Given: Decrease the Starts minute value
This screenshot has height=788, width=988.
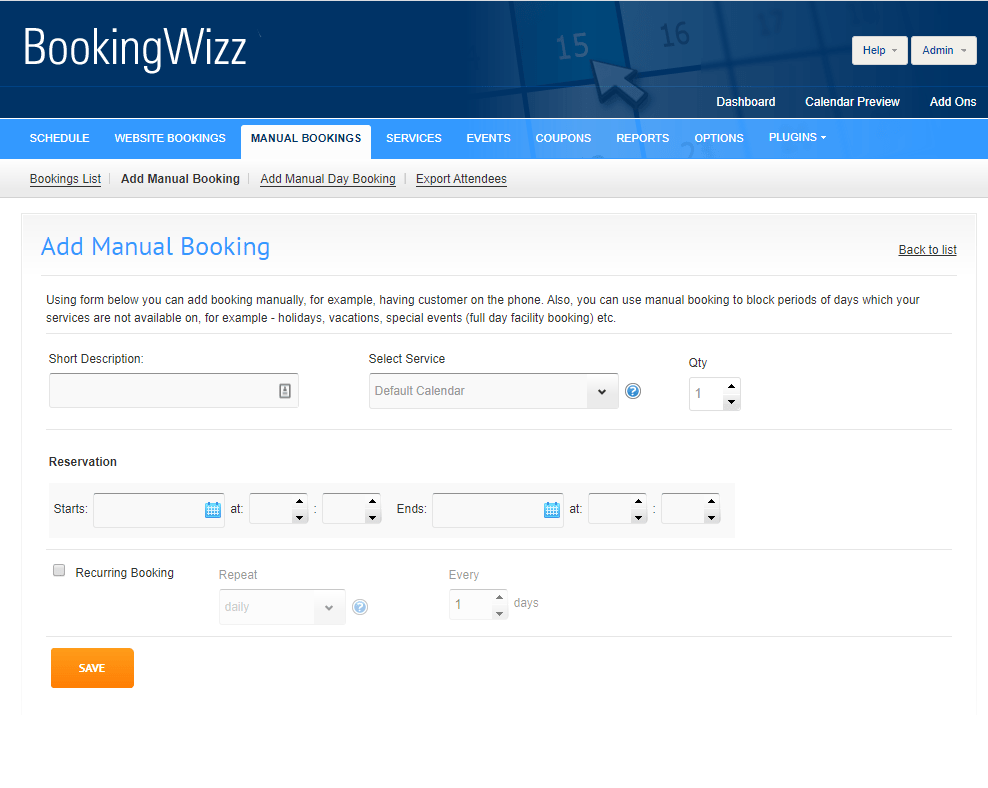Looking at the screenshot, I should [372, 518].
